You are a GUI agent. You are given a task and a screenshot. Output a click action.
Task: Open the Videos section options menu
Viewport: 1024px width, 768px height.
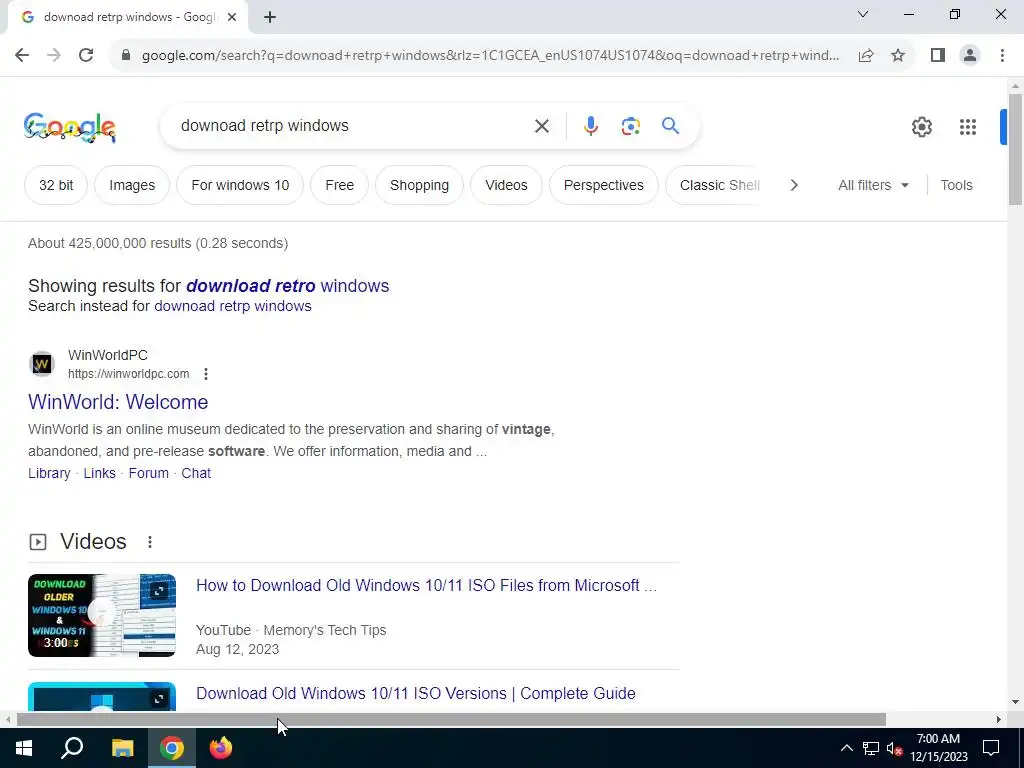150,542
